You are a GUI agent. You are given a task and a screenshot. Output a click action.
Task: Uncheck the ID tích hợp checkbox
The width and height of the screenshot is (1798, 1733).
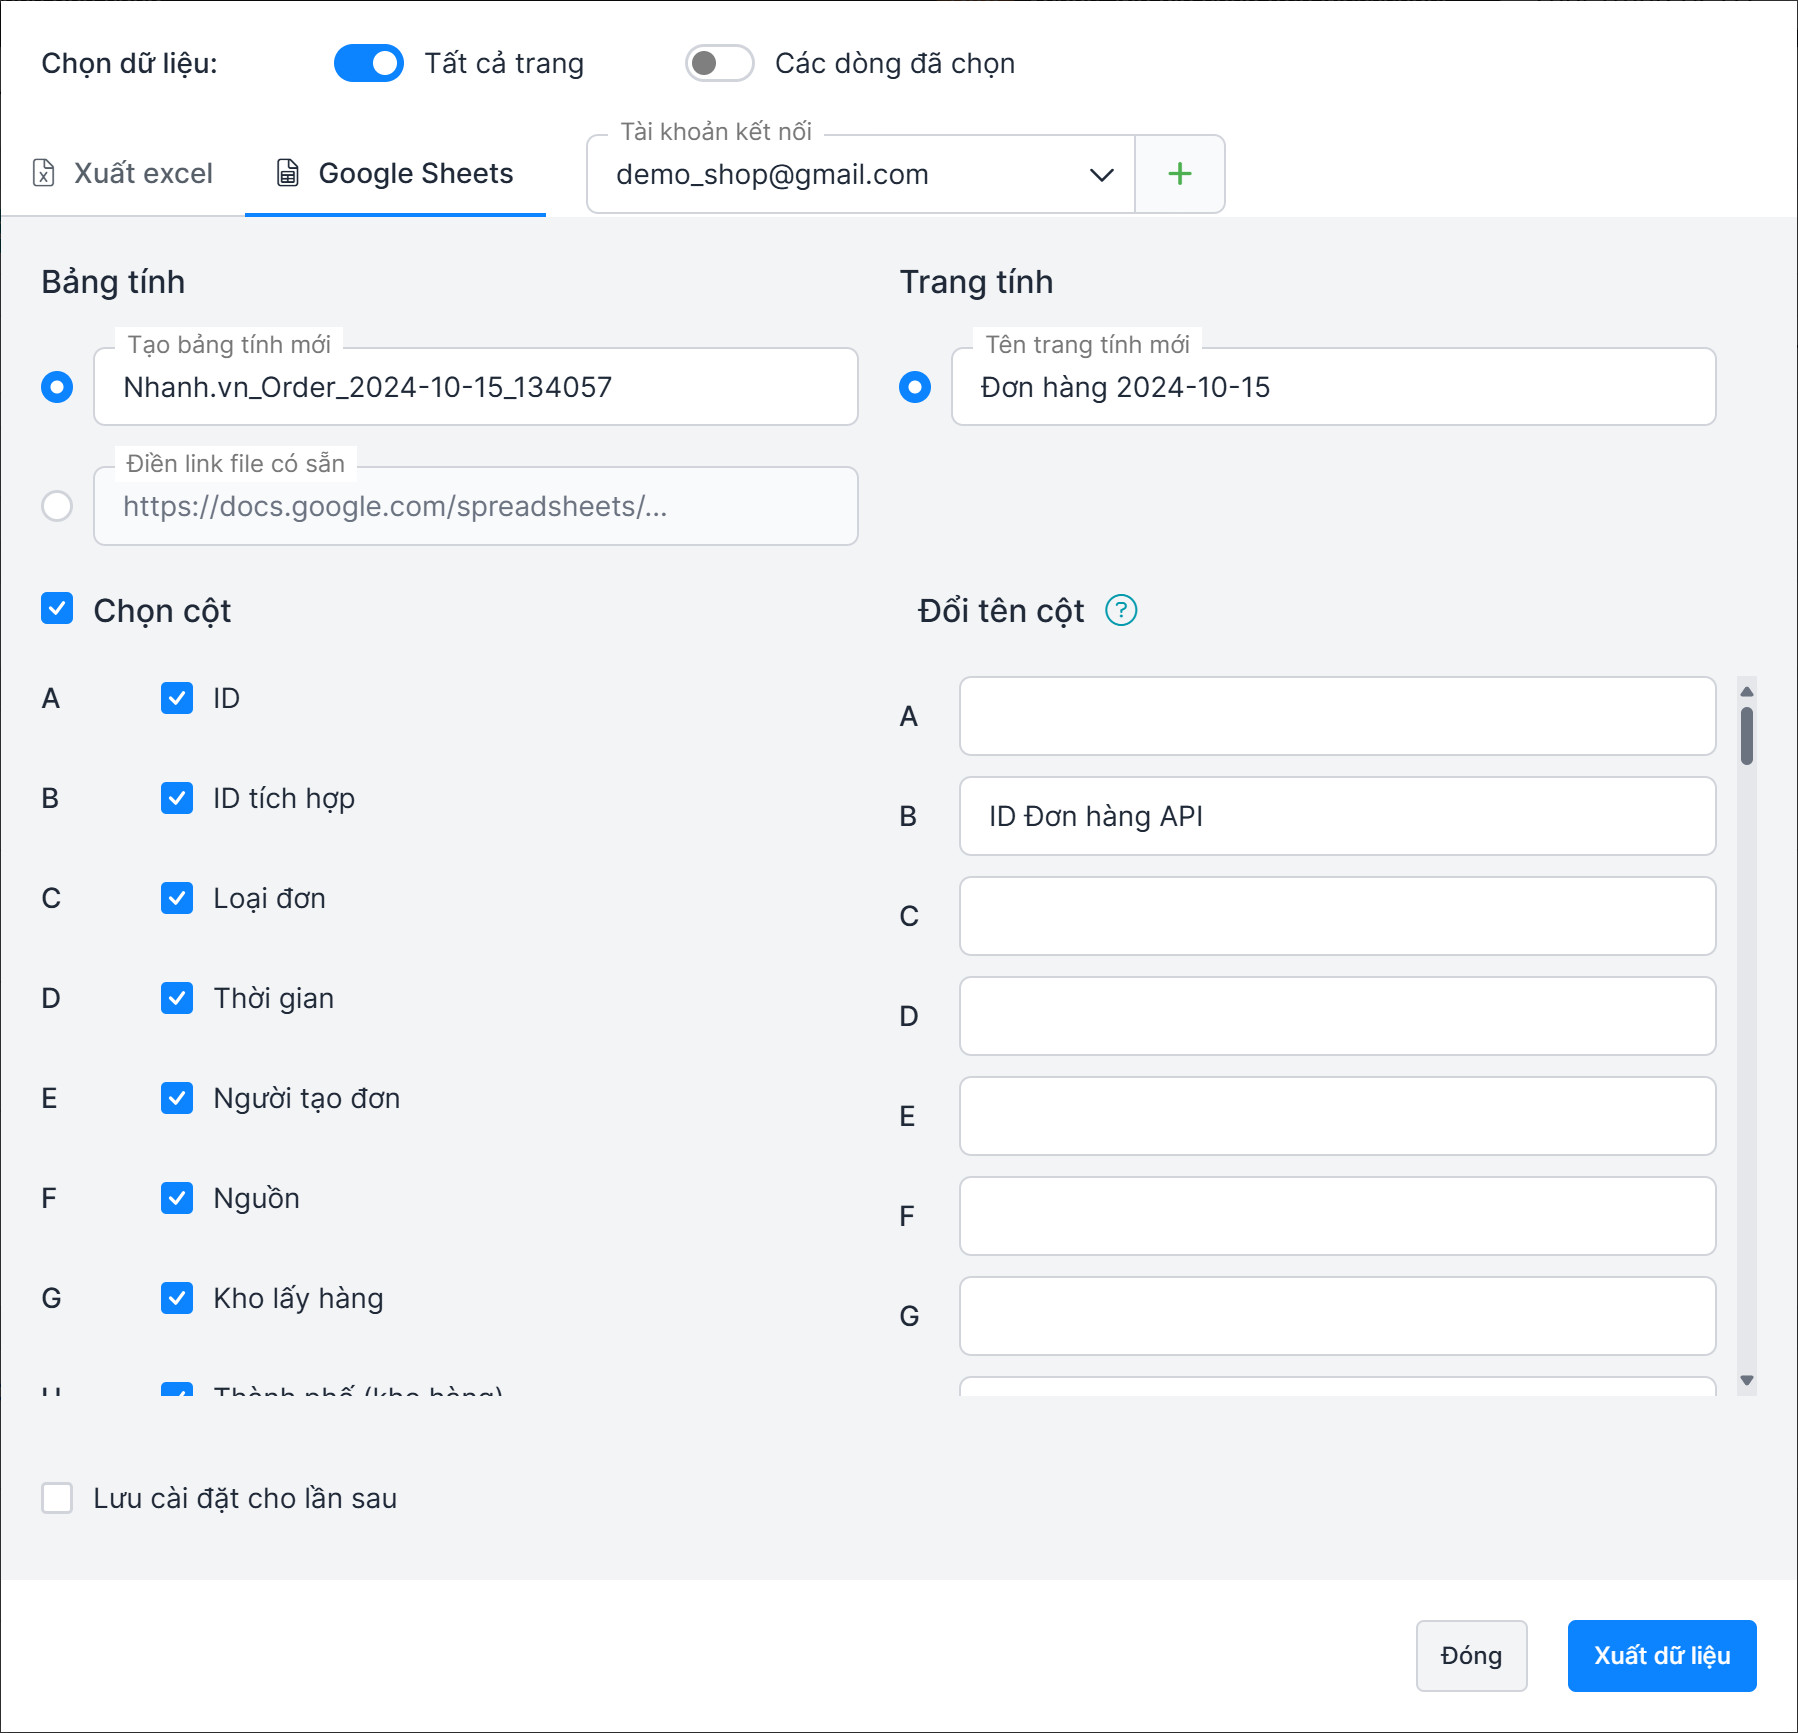177,798
